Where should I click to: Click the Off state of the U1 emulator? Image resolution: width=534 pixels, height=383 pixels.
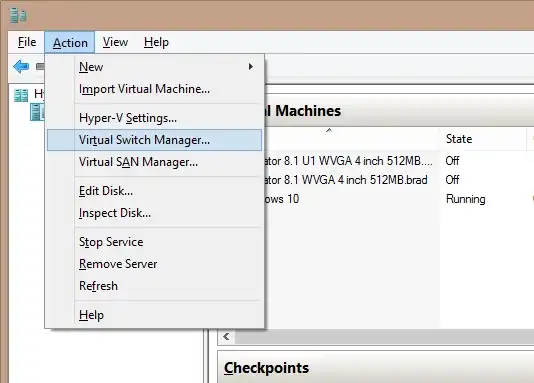[x=452, y=161]
